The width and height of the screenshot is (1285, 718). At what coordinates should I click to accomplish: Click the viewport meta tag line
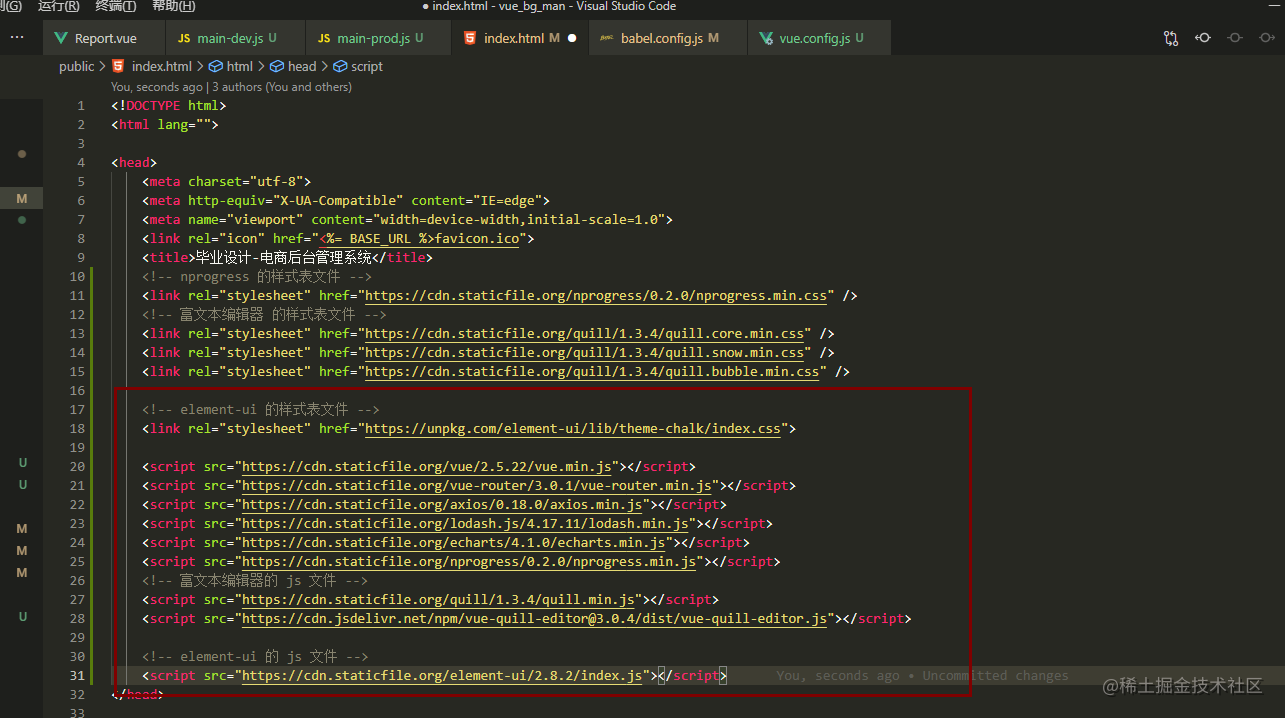[x=408, y=220]
